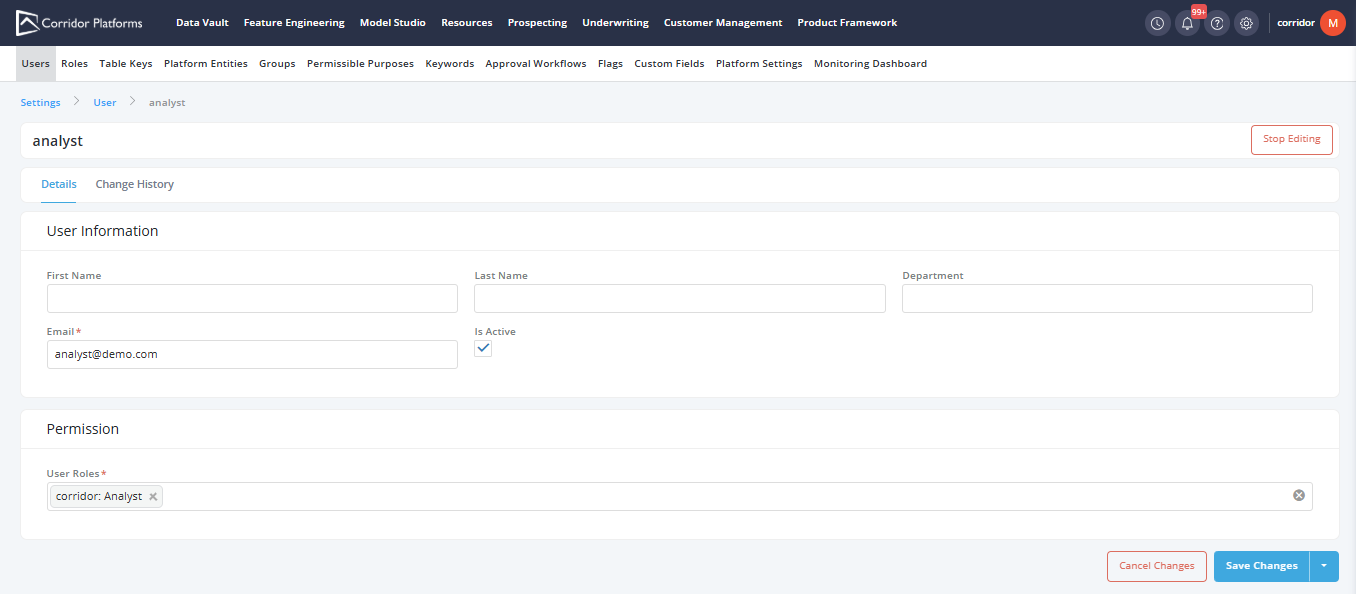The width and height of the screenshot is (1356, 594).
Task: Open the recent history clock icon
Action: coord(1157,23)
